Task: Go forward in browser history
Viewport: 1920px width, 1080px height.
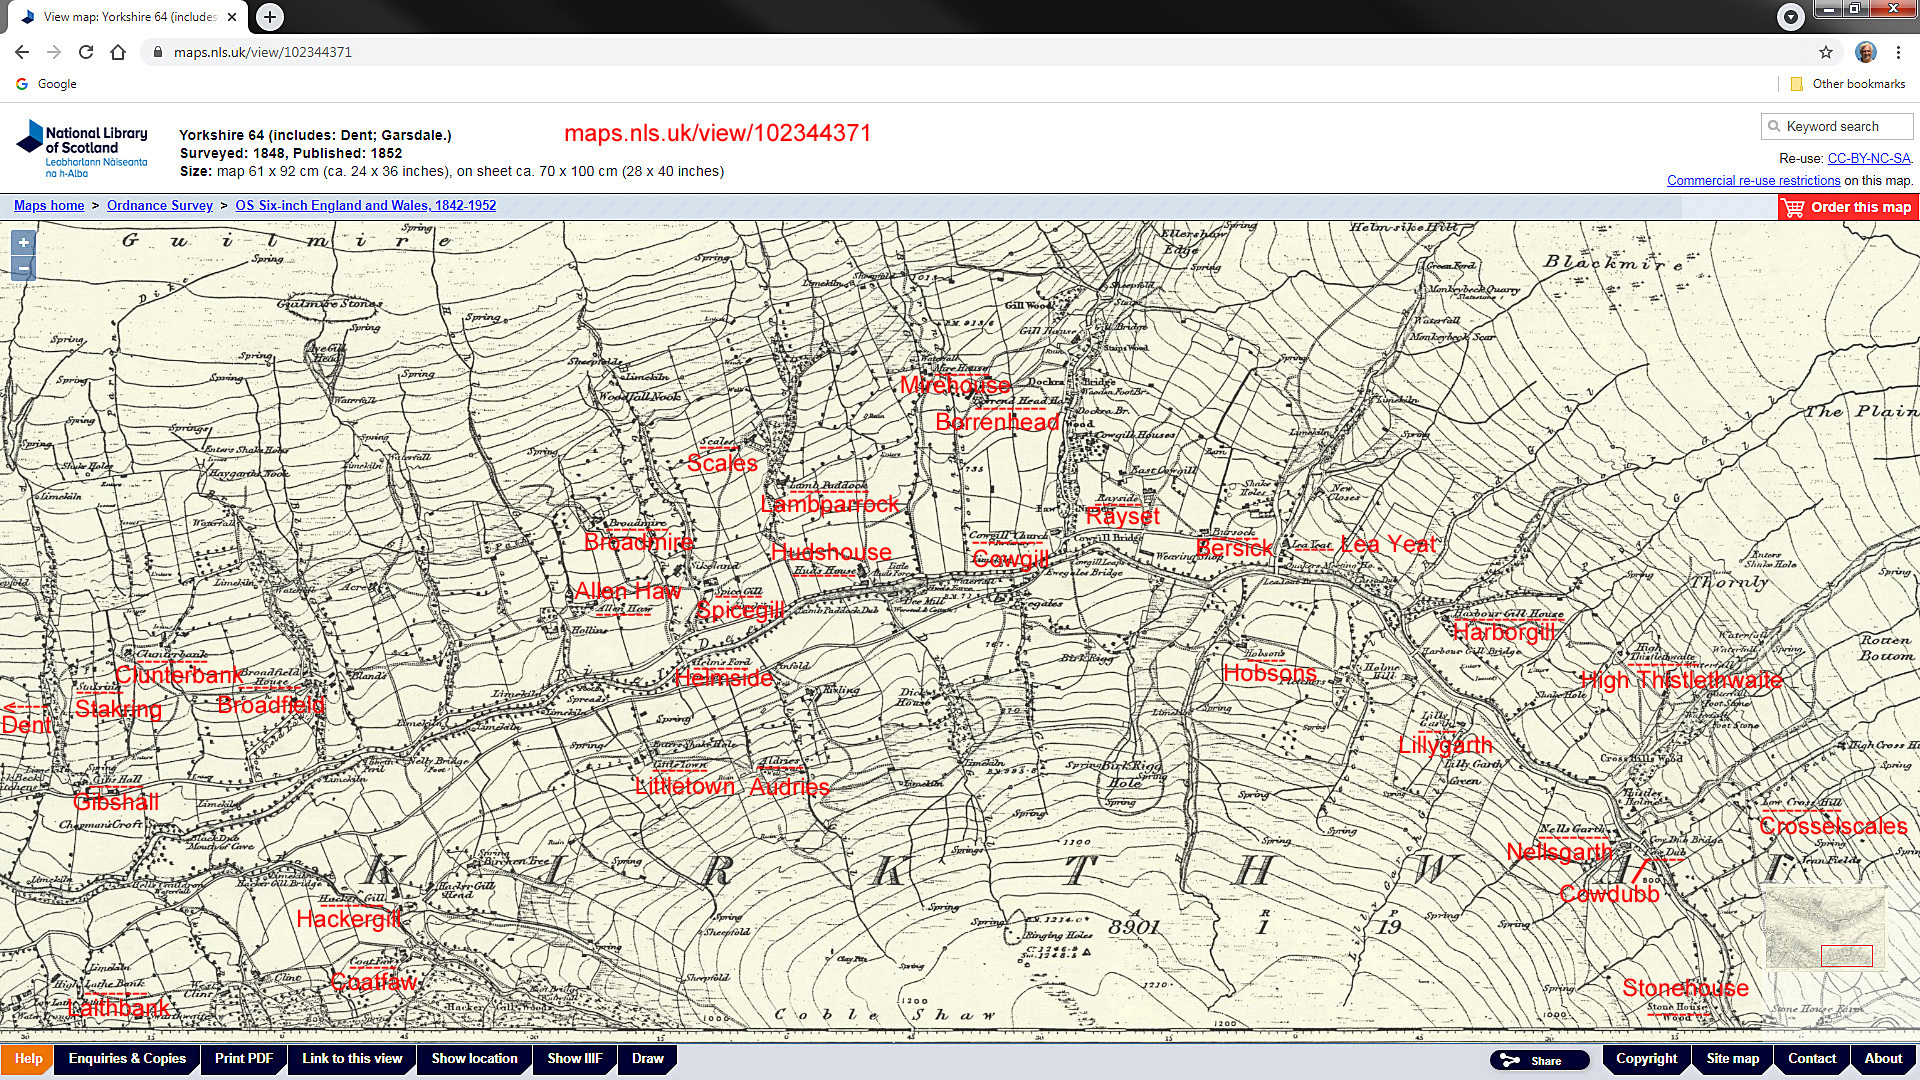Action: pyautogui.click(x=54, y=52)
